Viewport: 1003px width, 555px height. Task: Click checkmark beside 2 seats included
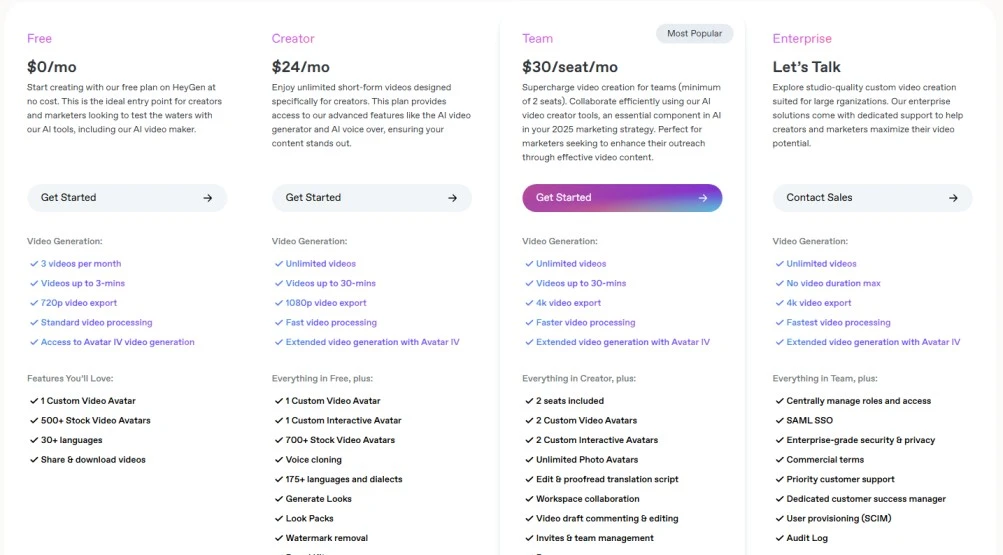(x=529, y=401)
